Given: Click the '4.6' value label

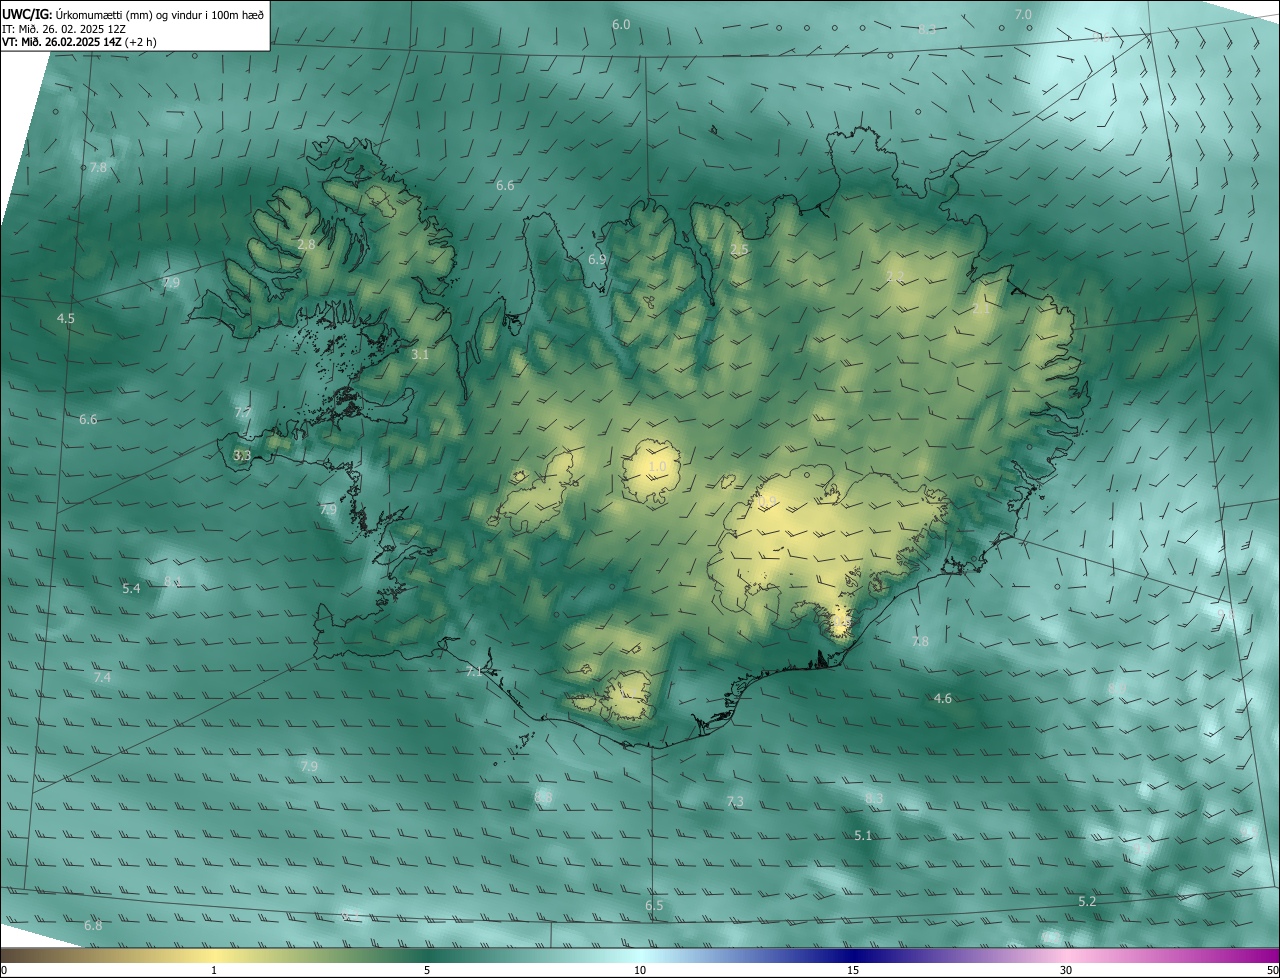Looking at the screenshot, I should click(942, 699).
